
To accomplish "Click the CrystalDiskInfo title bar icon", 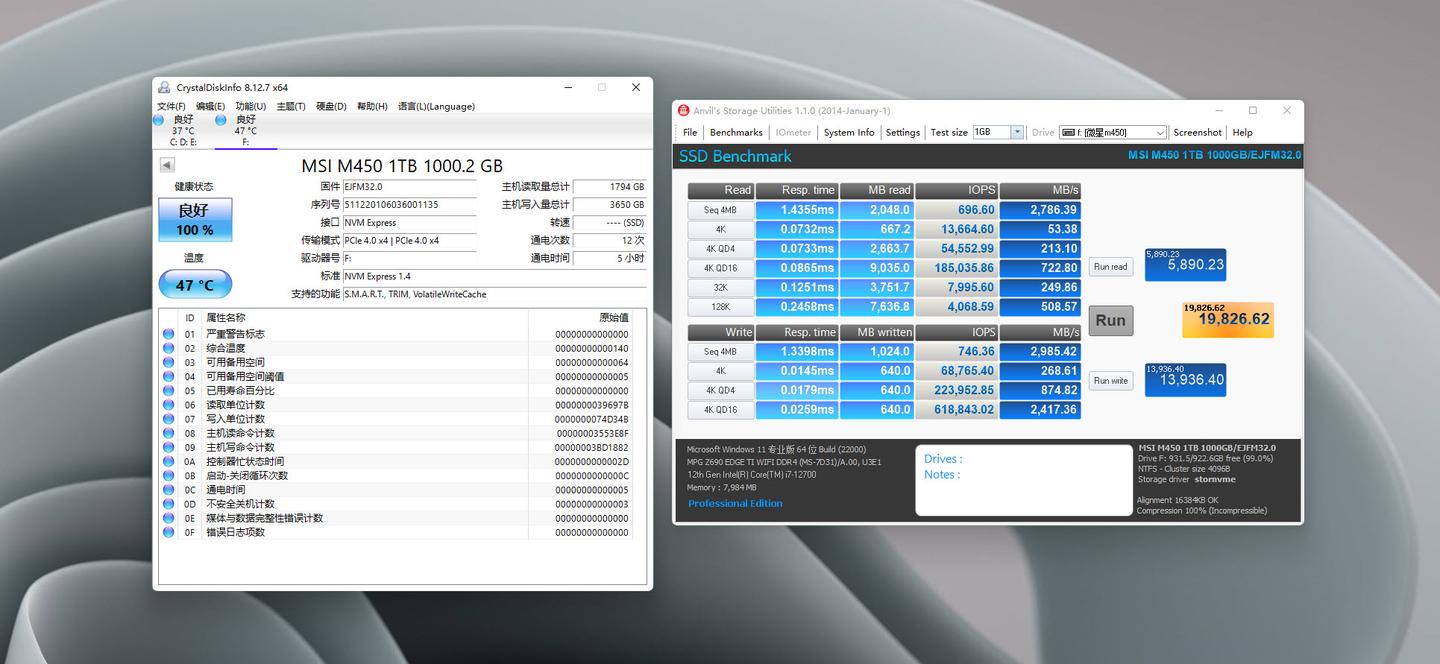I will pos(162,87).
